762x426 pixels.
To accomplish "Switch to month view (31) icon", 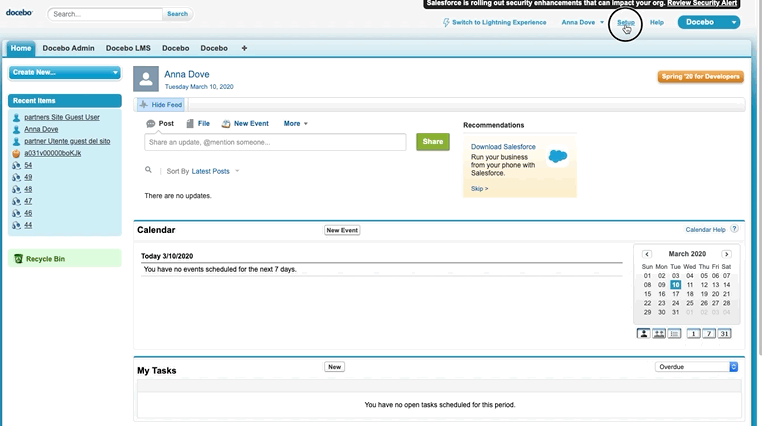I will tap(725, 333).
